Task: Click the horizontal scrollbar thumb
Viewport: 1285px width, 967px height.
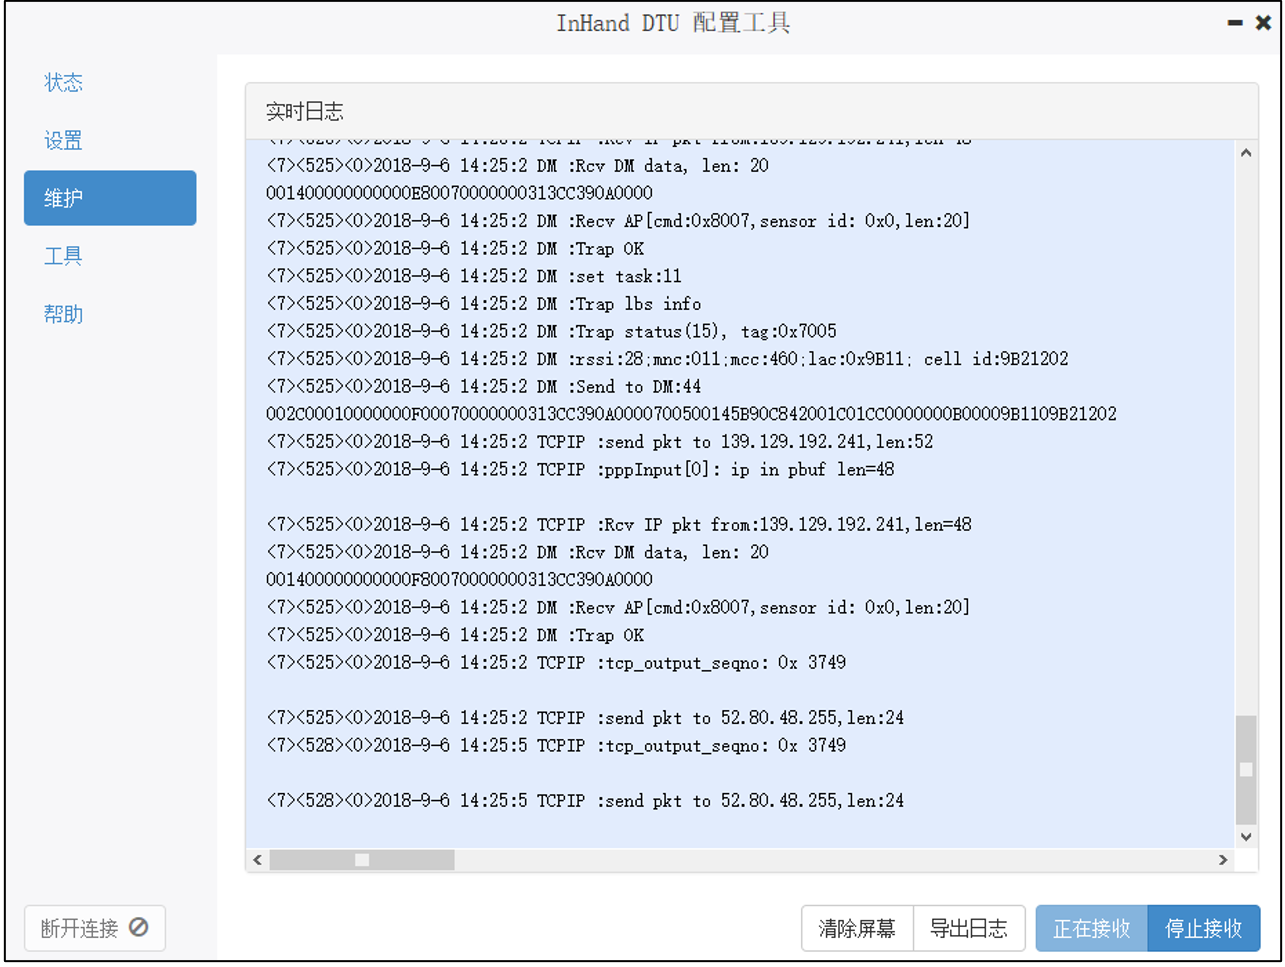Action: [362, 860]
